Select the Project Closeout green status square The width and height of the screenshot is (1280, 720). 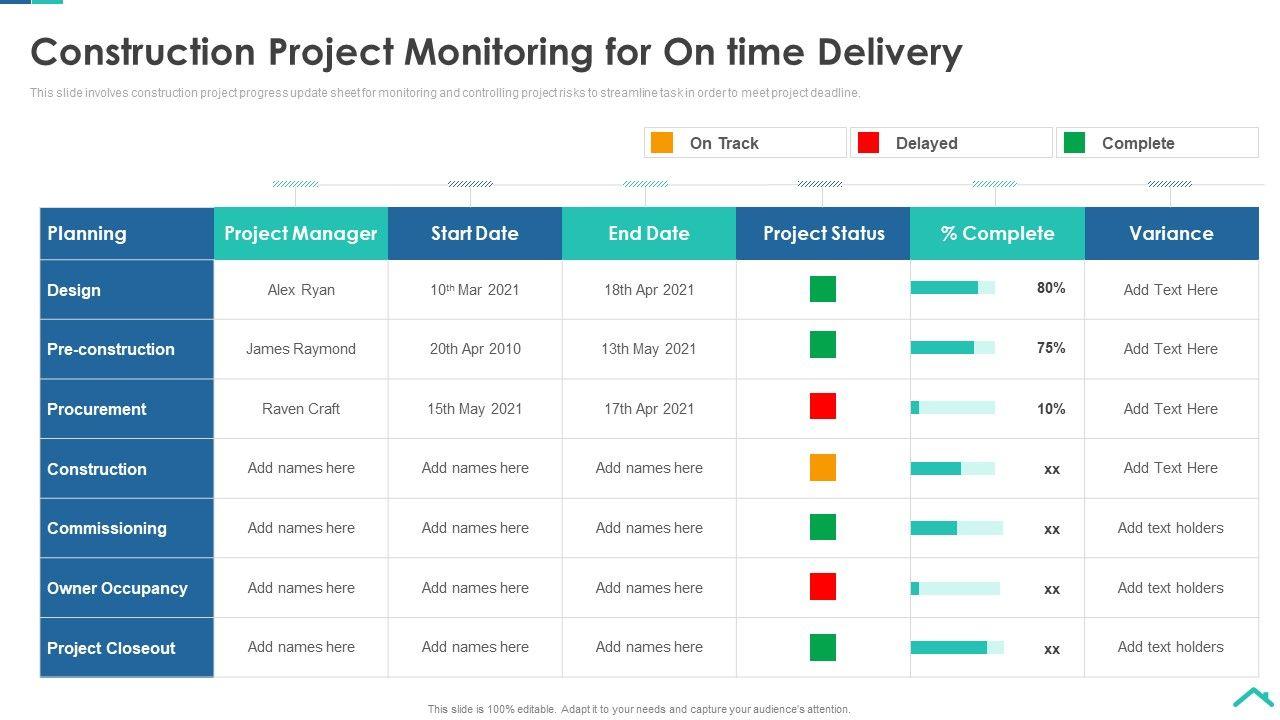(822, 647)
